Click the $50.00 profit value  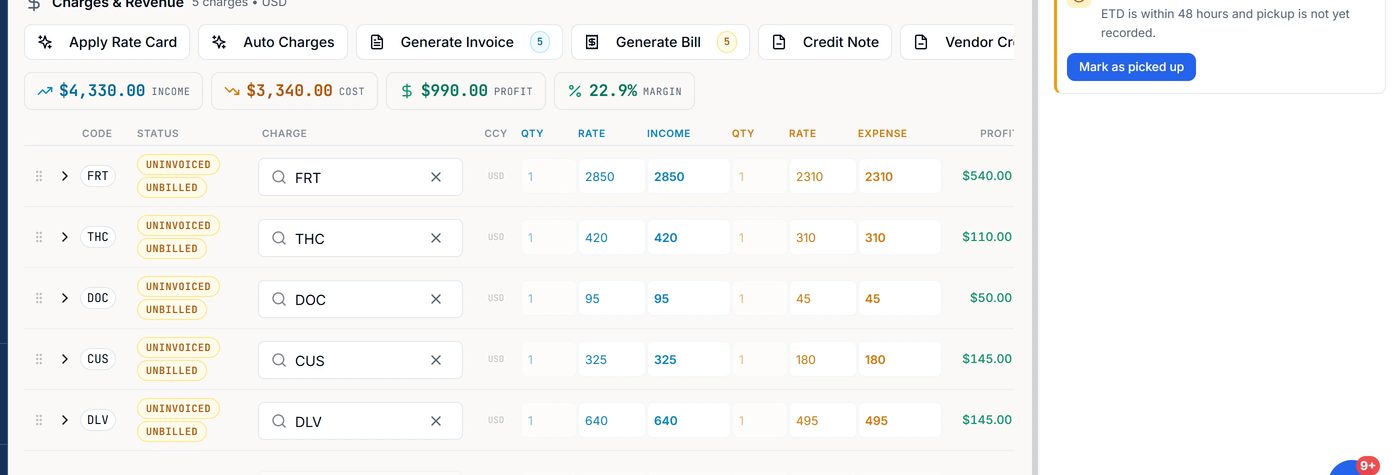coord(991,298)
